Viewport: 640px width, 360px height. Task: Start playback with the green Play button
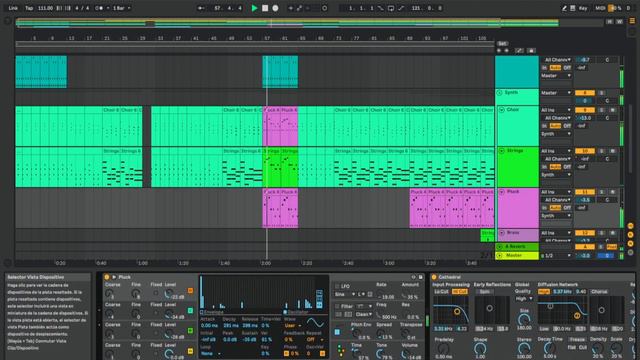(x=254, y=8)
